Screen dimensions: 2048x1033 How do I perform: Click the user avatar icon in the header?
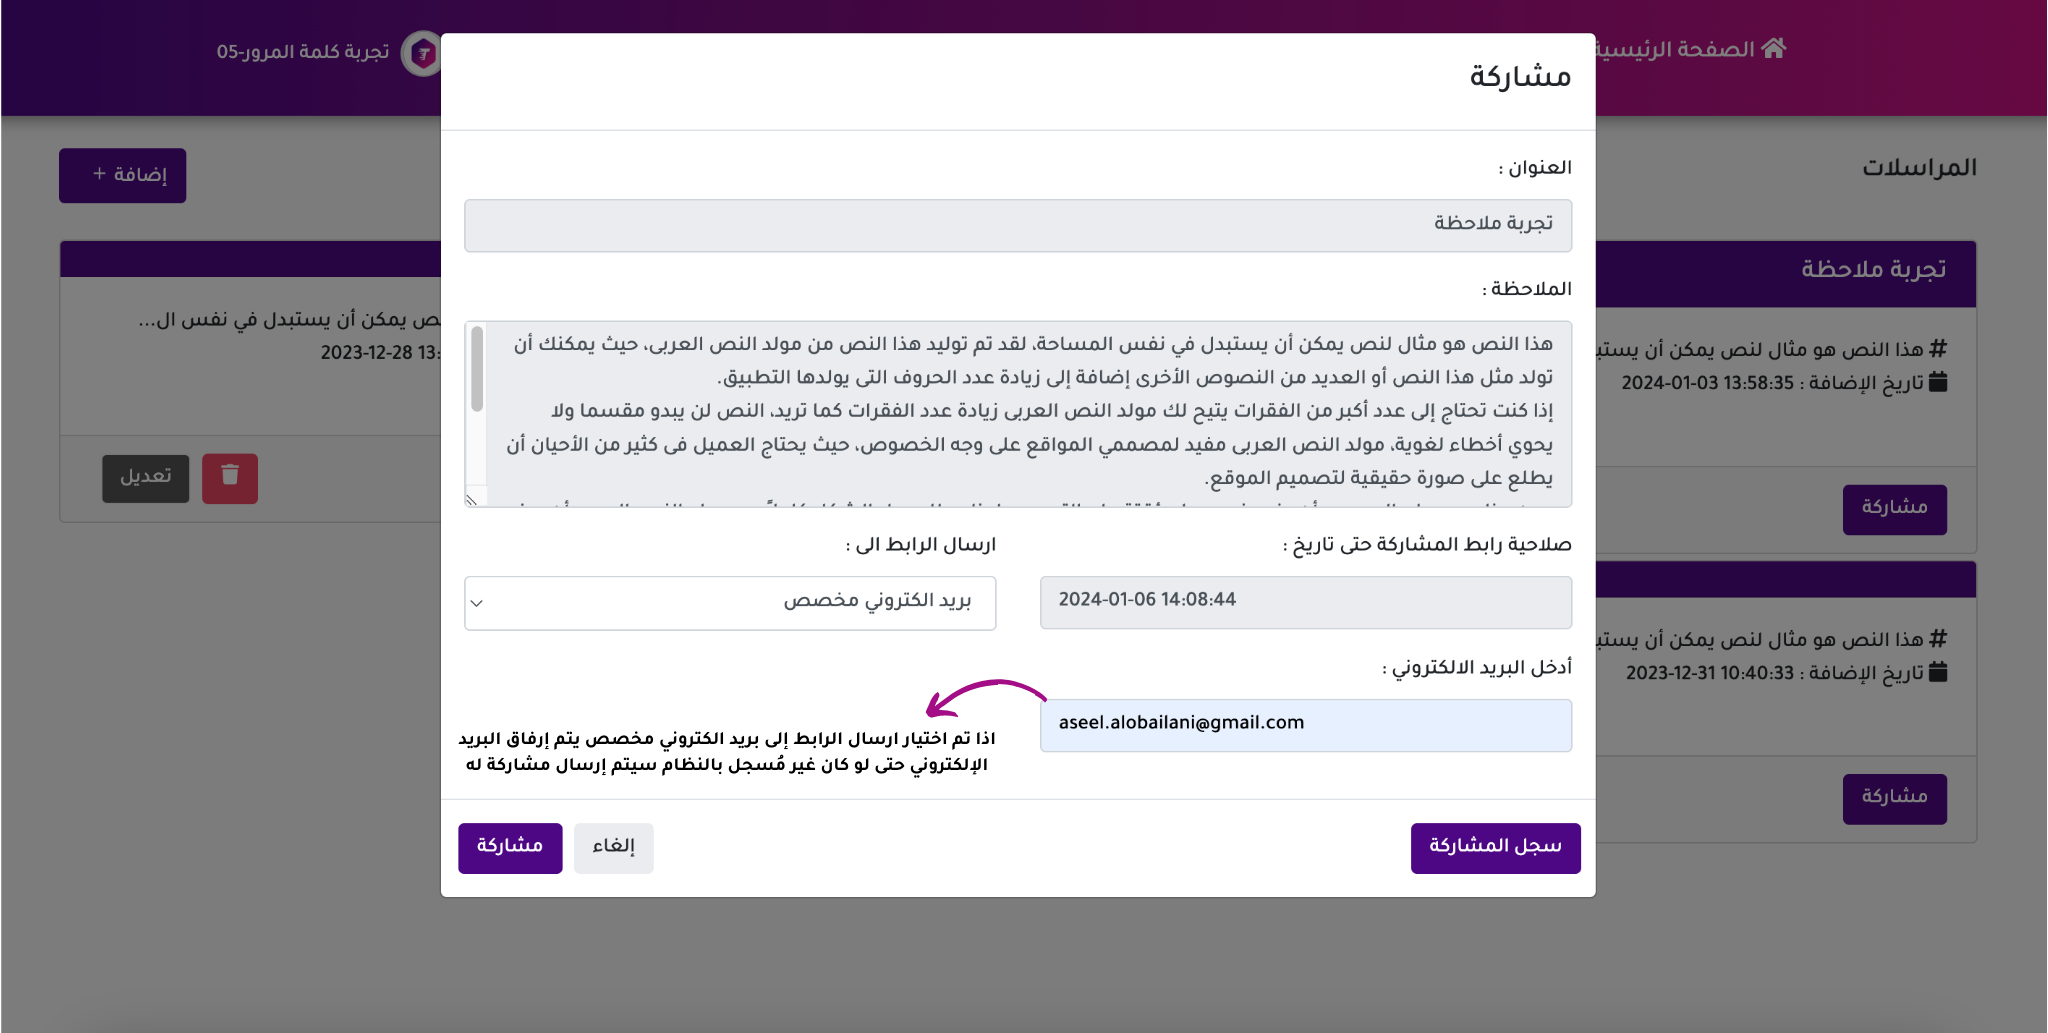tap(422, 53)
